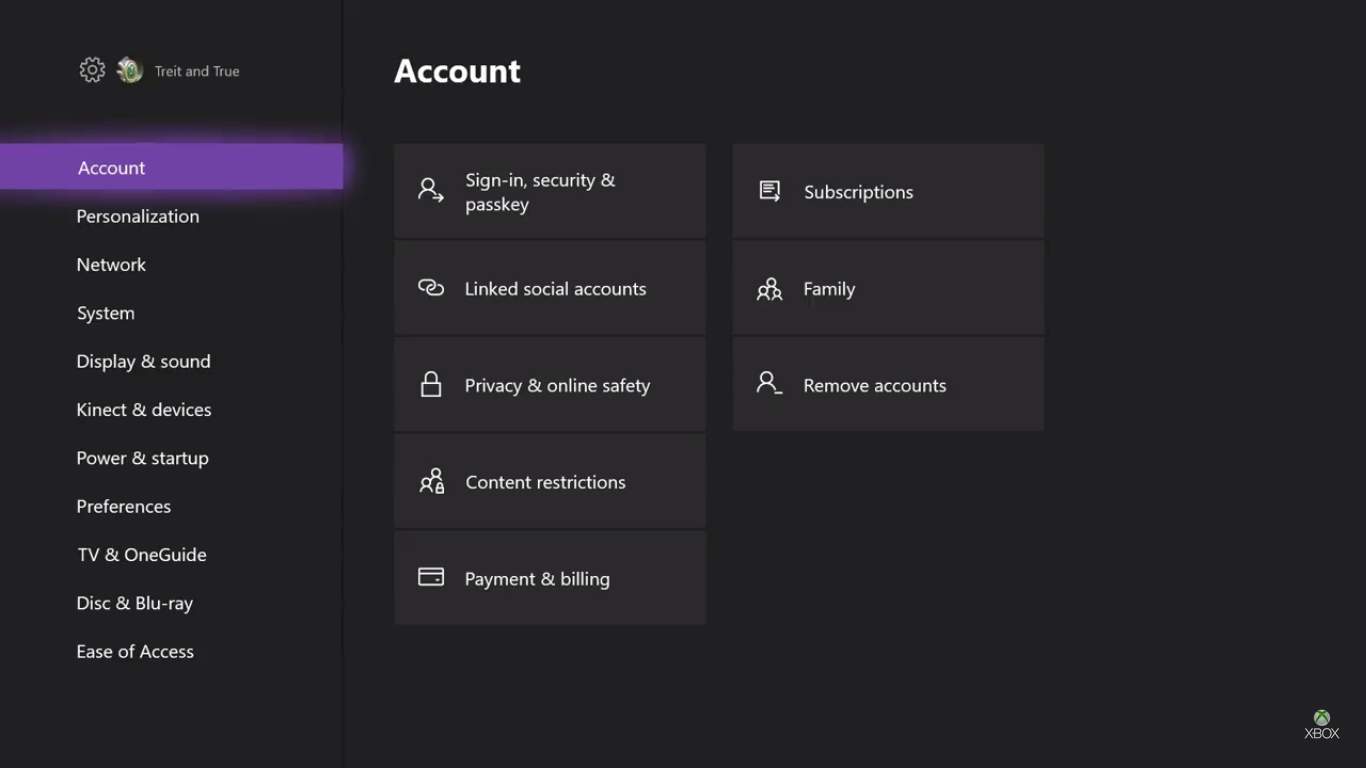Click the sign-in person arrow icon
The image size is (1366, 768).
pos(431,191)
